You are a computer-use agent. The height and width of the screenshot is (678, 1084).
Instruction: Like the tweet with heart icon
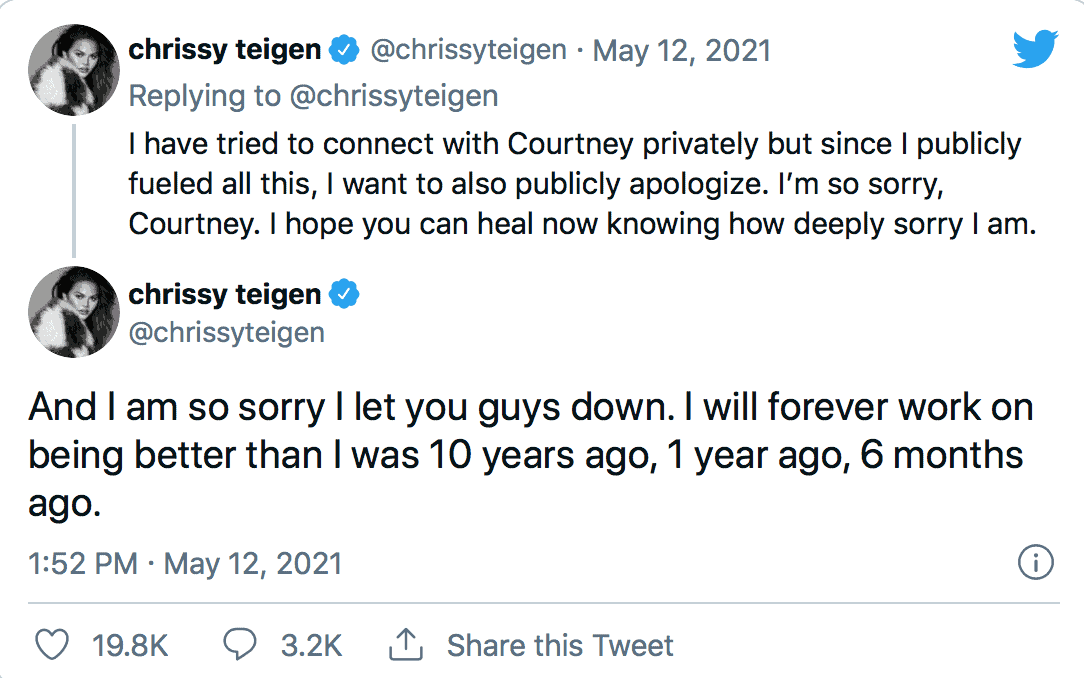click(x=52, y=645)
